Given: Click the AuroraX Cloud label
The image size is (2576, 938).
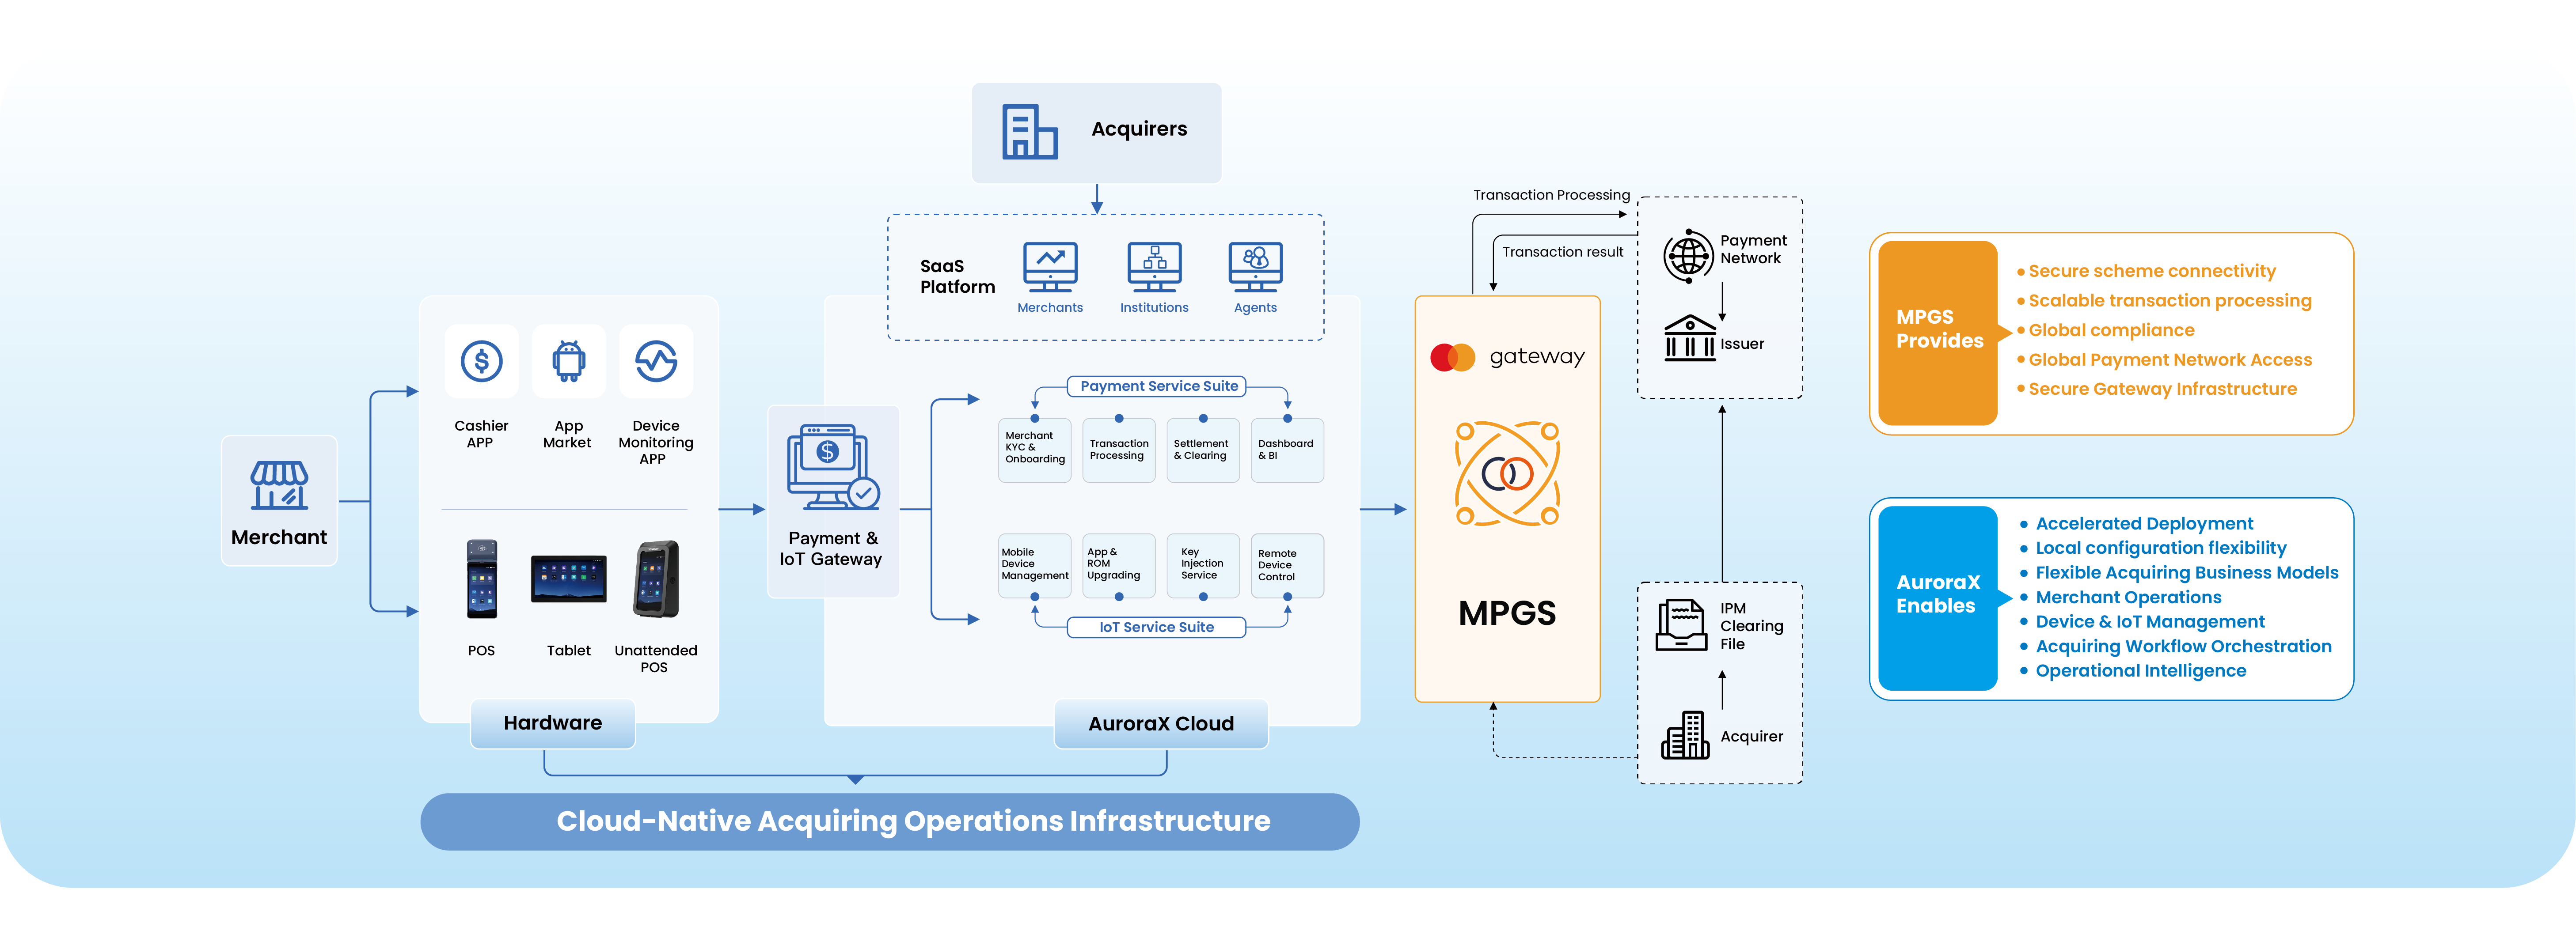Looking at the screenshot, I should 1161,724.
